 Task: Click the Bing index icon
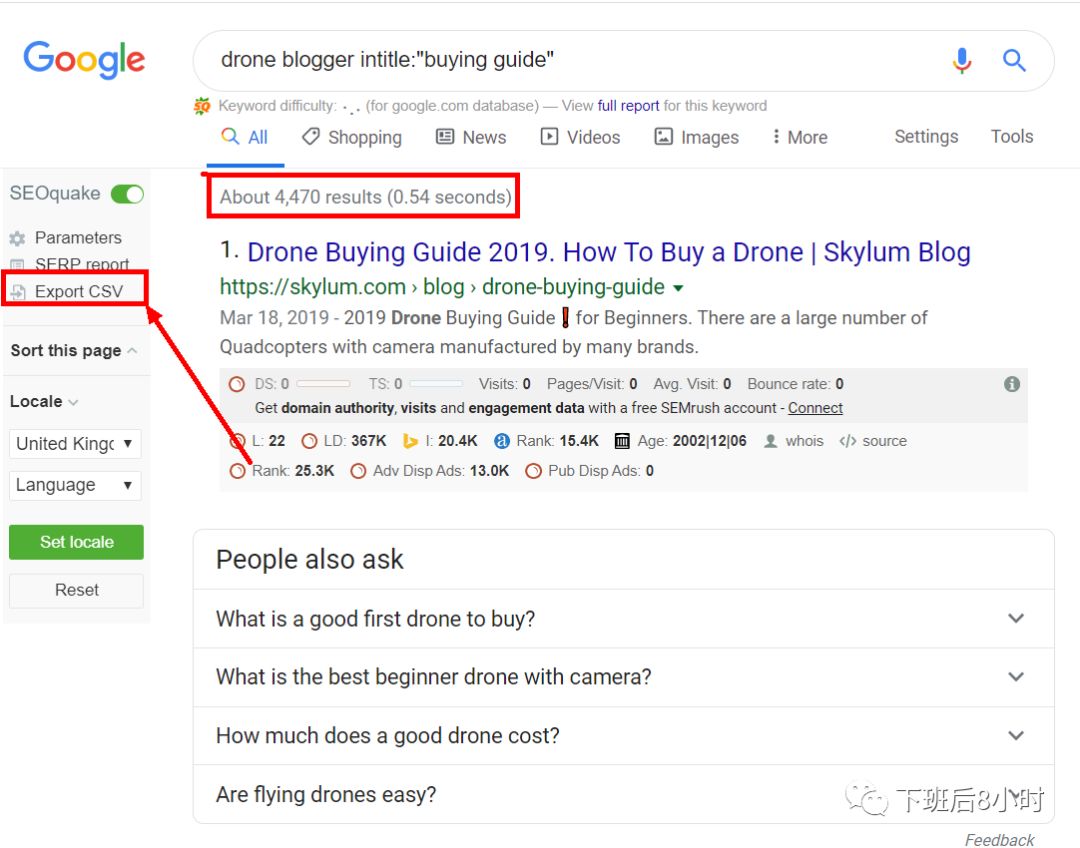(411, 441)
